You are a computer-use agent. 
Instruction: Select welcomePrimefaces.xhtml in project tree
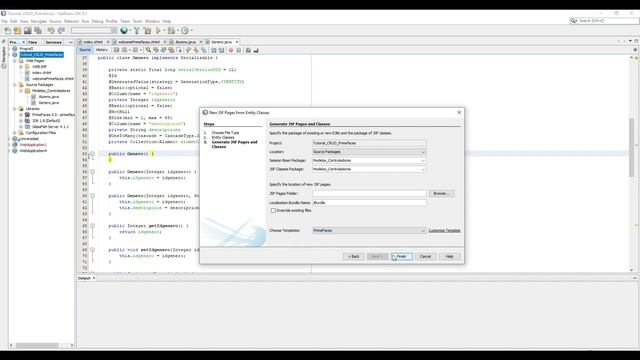53,78
